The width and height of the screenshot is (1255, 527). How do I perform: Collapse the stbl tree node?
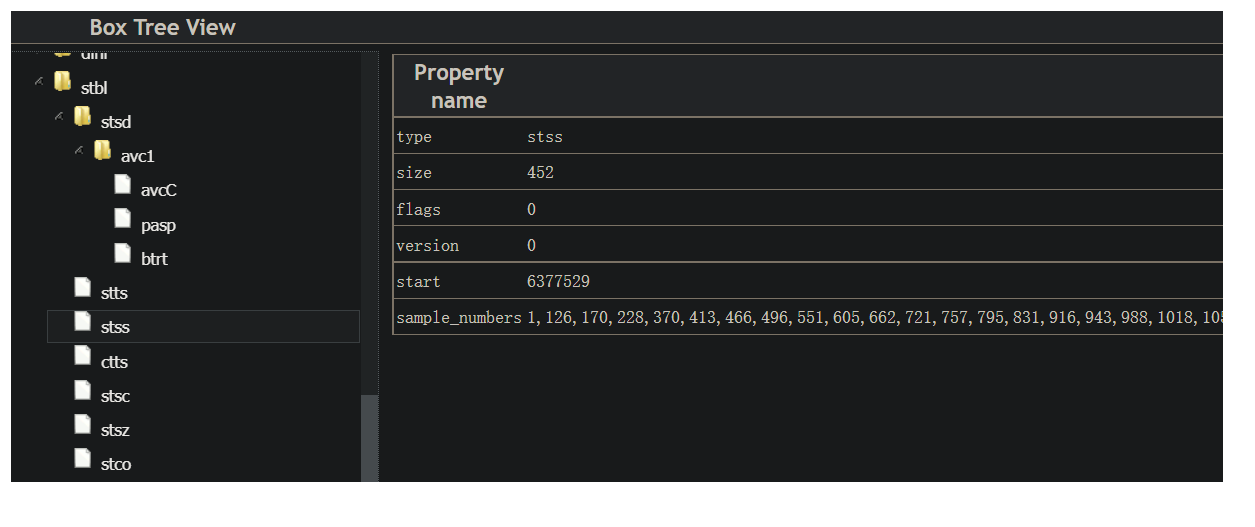tap(39, 81)
